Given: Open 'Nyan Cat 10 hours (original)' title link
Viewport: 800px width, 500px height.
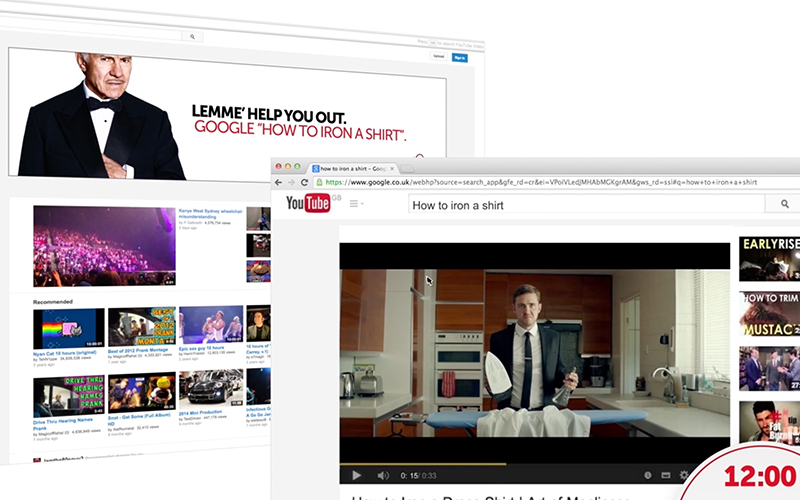Looking at the screenshot, I should pos(64,353).
